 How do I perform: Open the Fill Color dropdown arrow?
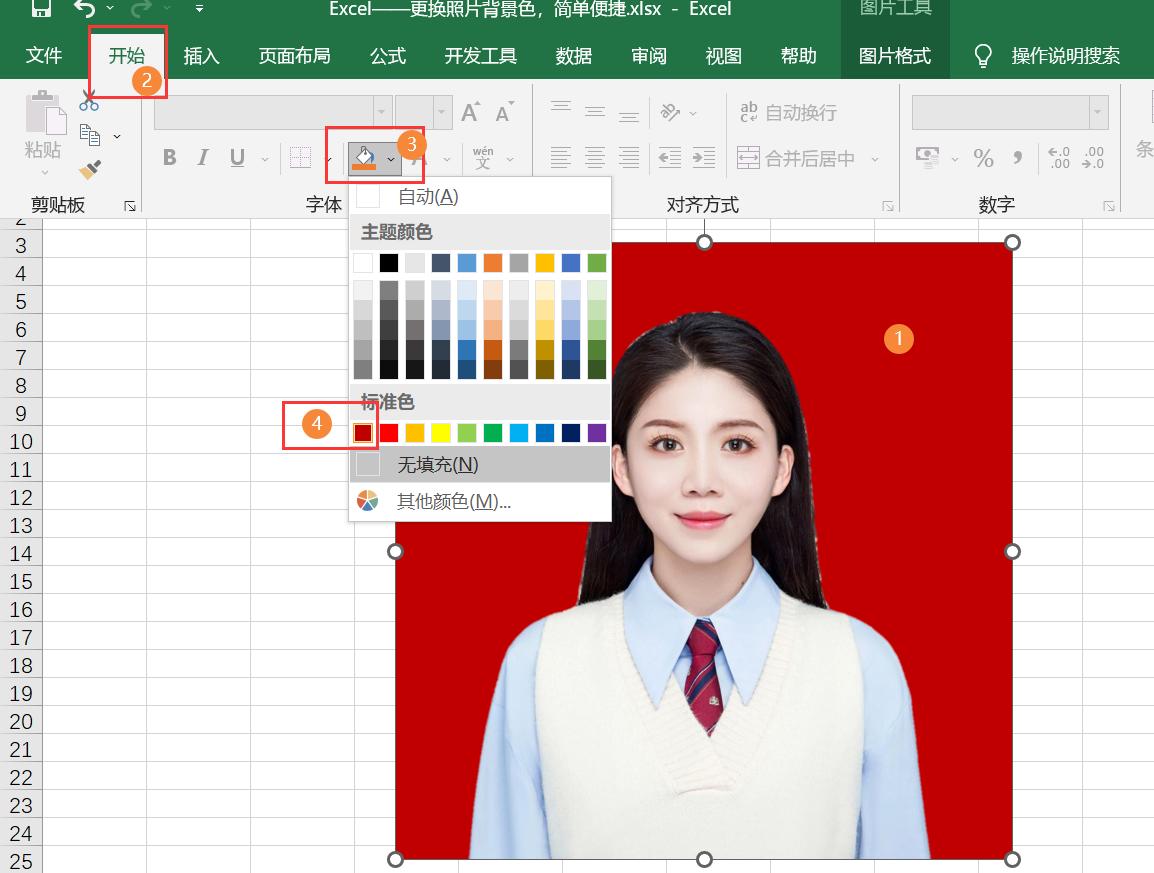coord(390,158)
